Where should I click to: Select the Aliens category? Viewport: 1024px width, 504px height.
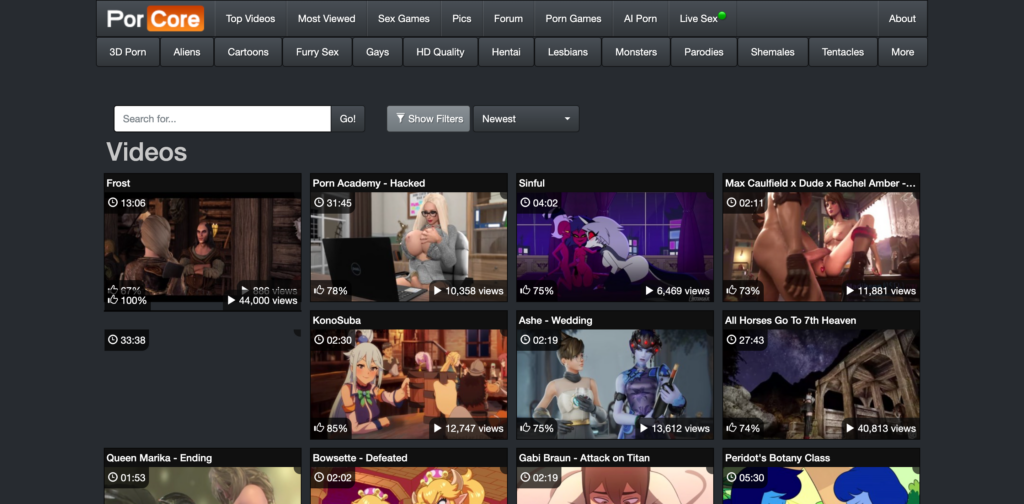[x=187, y=52]
